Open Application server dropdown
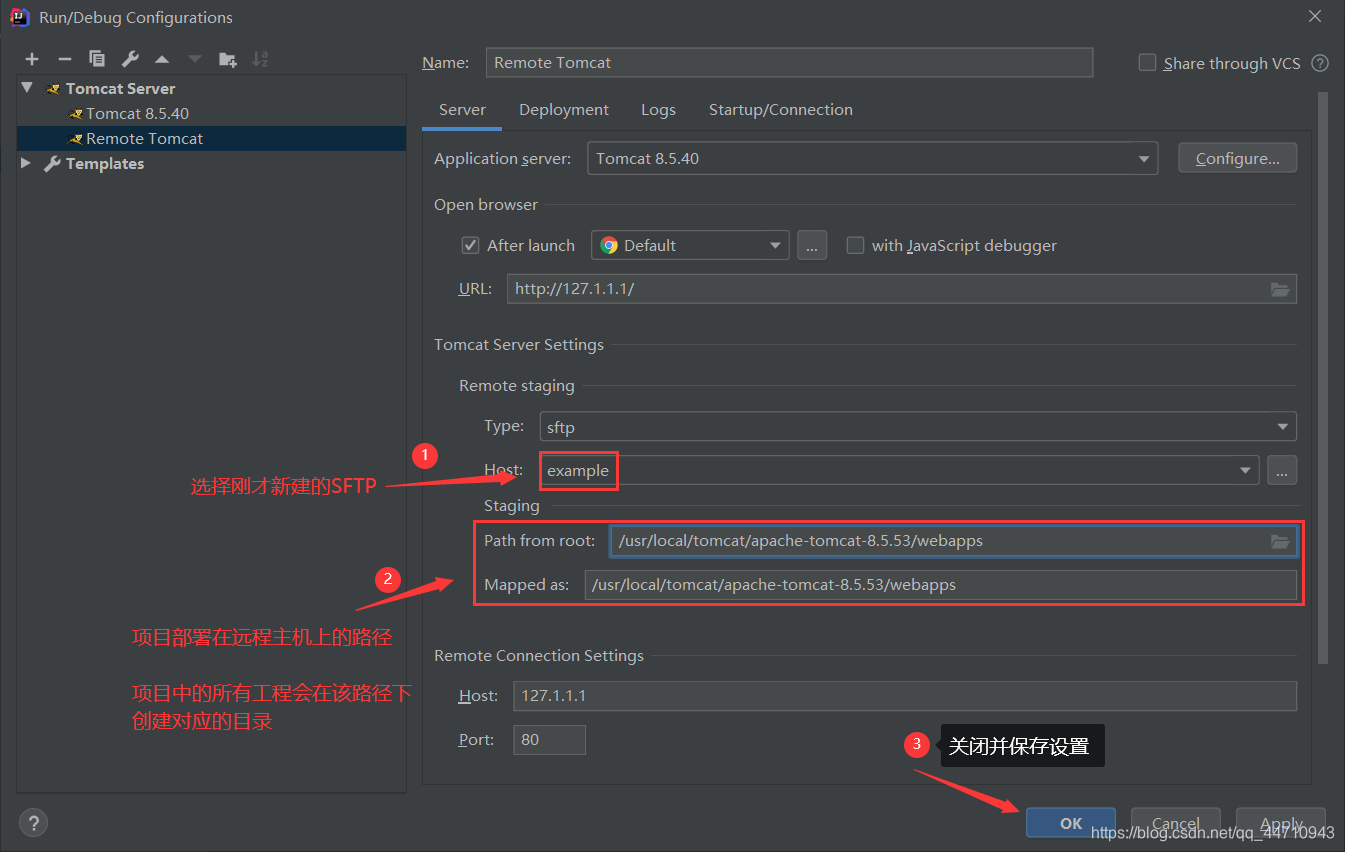Screen dimensions: 1345x852 pos(872,158)
